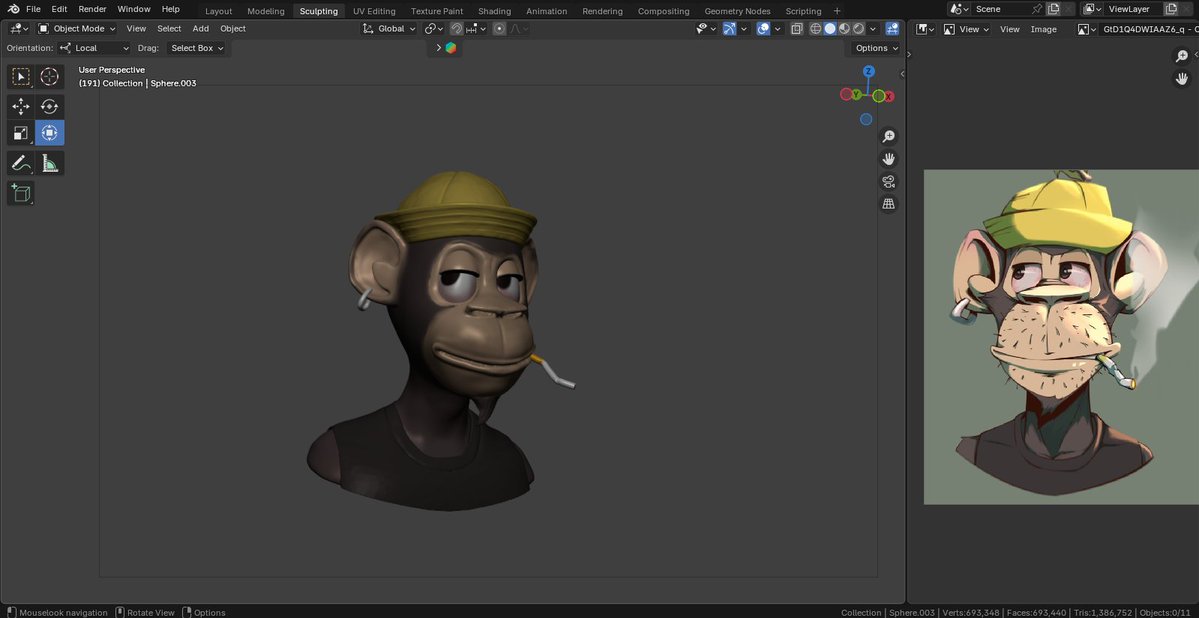Click the ViewLayer name field
The width and height of the screenshot is (1199, 618).
[1133, 9]
